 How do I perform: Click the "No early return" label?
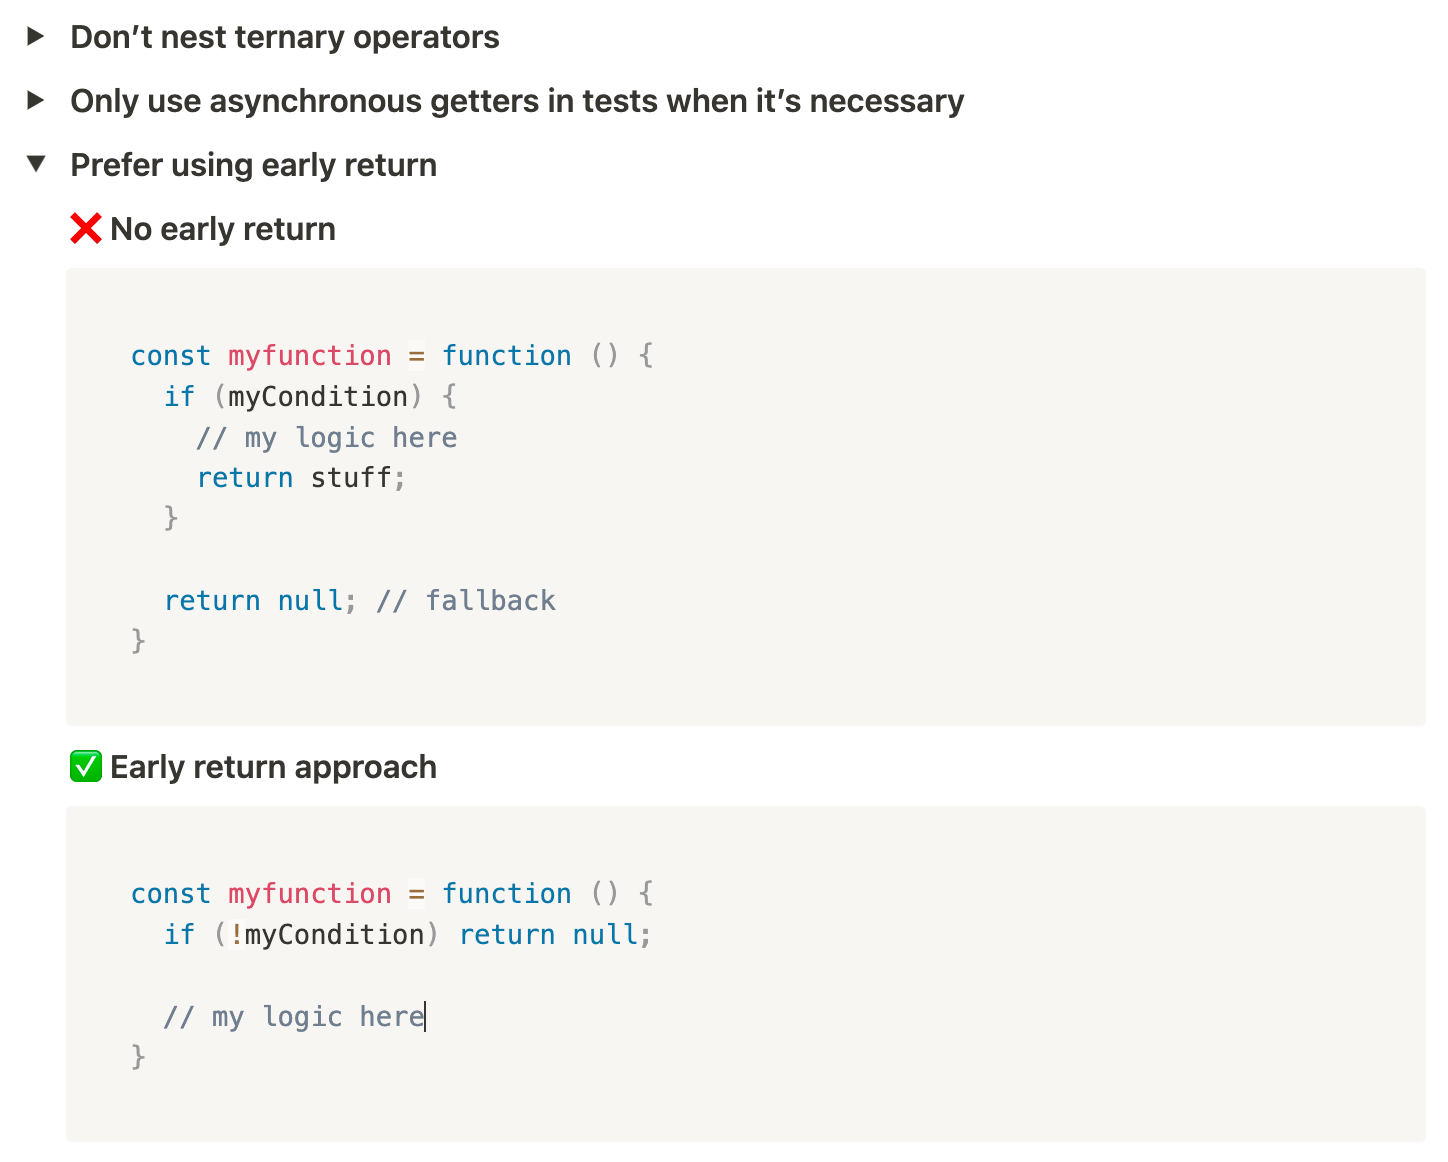click(x=222, y=229)
